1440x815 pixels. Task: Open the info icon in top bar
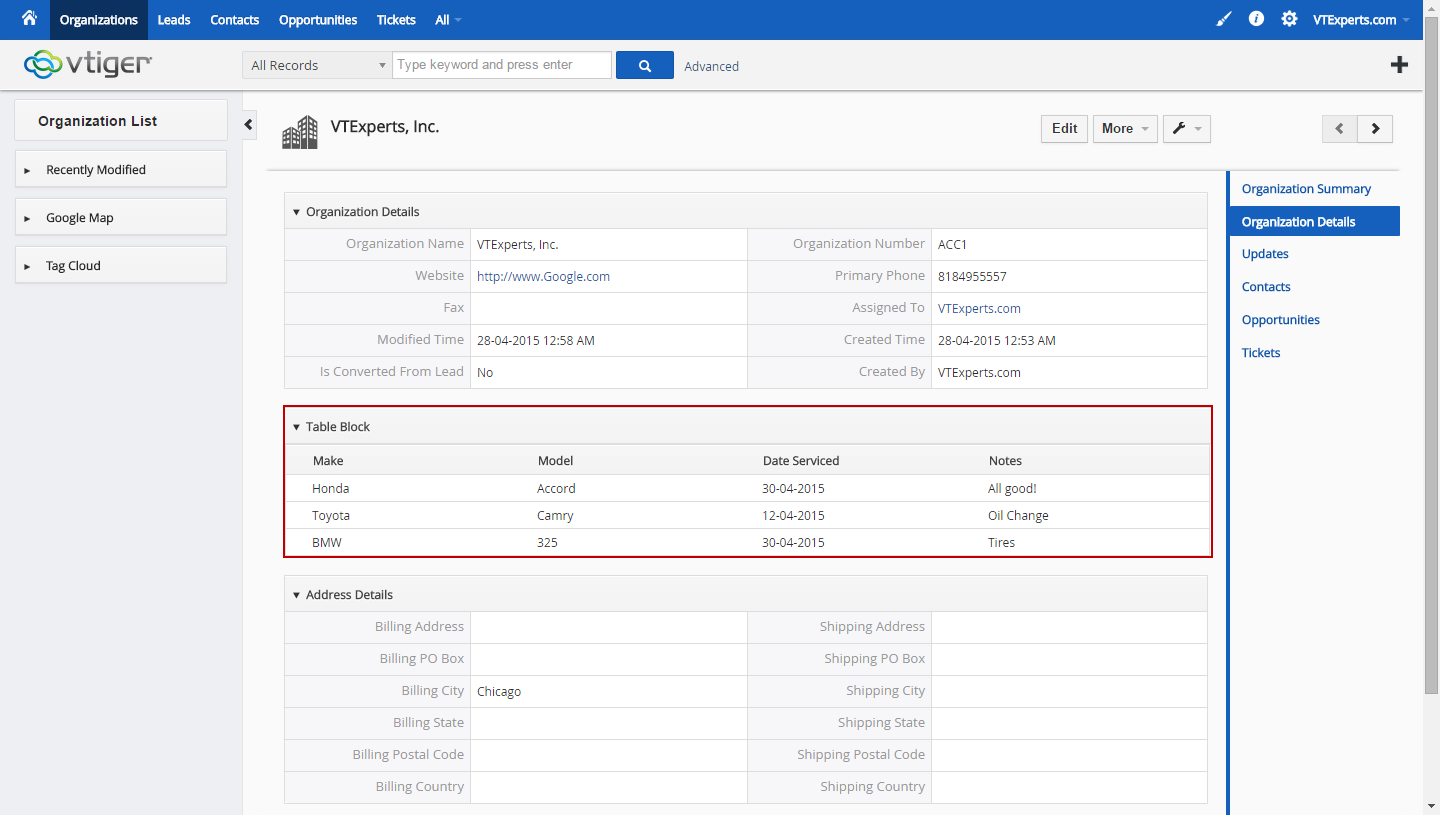click(x=1256, y=19)
